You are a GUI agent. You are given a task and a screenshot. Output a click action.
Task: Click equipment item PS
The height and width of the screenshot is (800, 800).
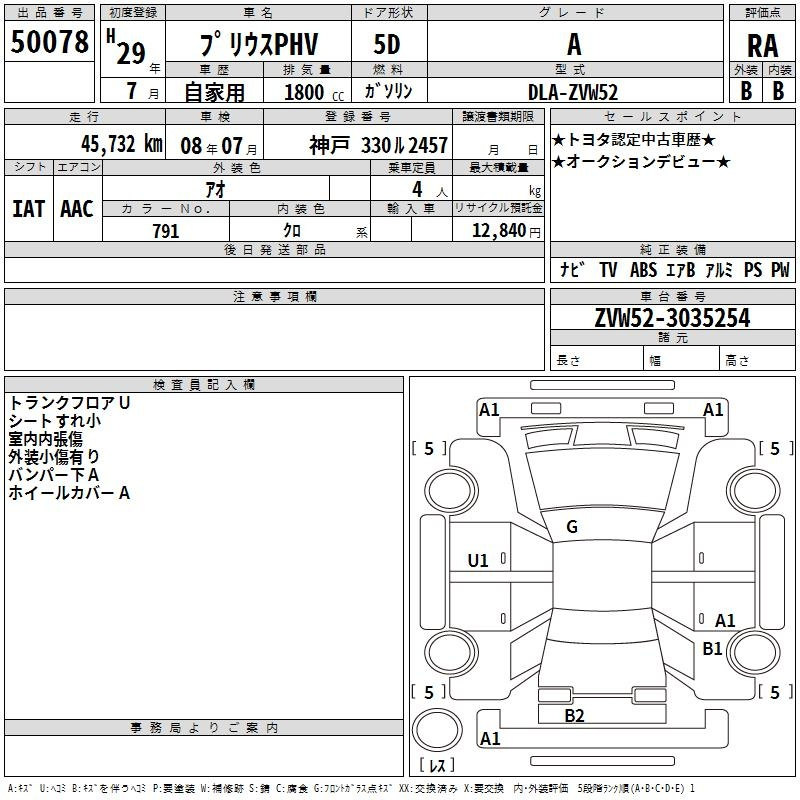pos(753,269)
